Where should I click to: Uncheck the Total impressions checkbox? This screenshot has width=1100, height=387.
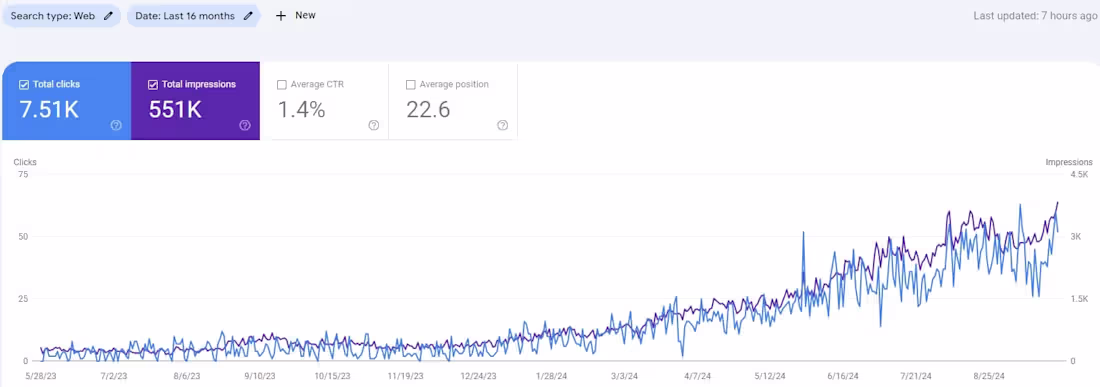pyautogui.click(x=153, y=85)
